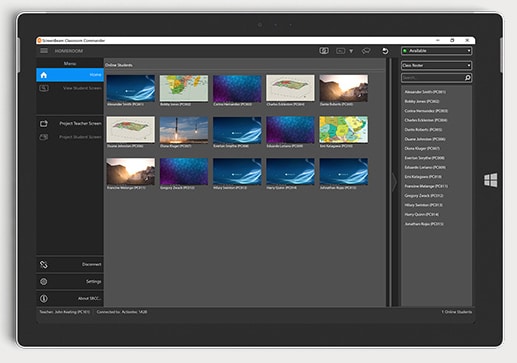Screen dimensions: 517x363
Task: Click the first monitor icon in top toolbar
Action: point(324,51)
